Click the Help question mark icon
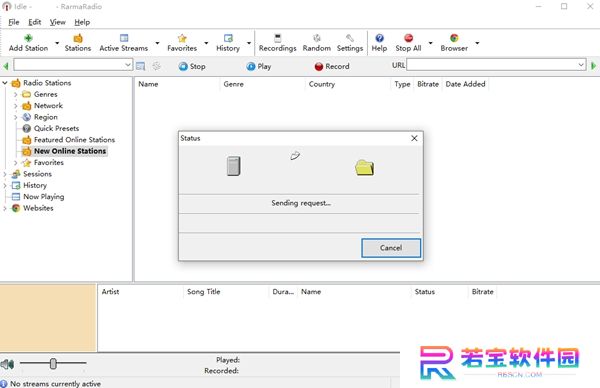600x388 pixels. (379, 38)
